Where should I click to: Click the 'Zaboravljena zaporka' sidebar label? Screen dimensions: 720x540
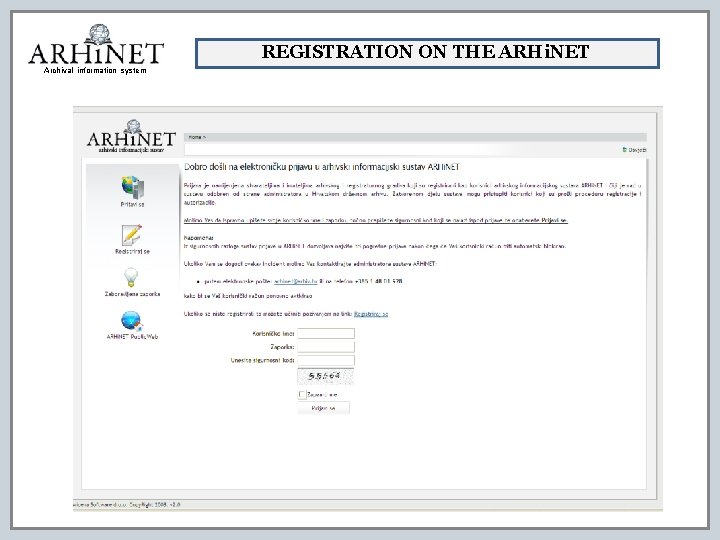tap(132, 294)
